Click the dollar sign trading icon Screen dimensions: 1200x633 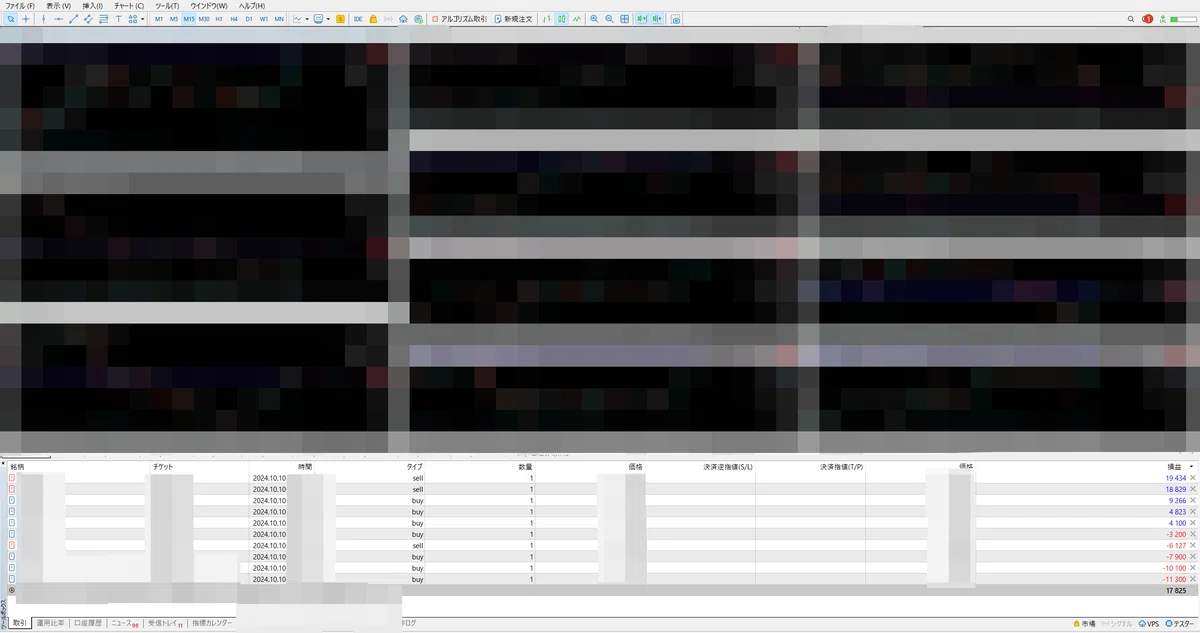point(340,19)
